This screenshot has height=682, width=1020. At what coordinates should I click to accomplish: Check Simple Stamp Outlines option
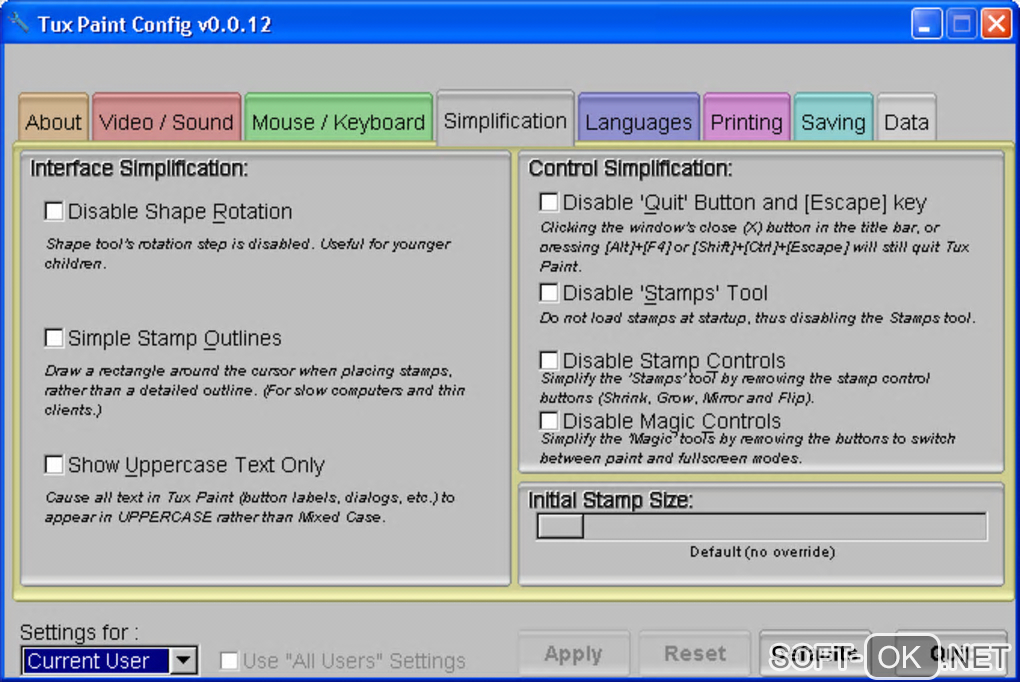[54, 338]
